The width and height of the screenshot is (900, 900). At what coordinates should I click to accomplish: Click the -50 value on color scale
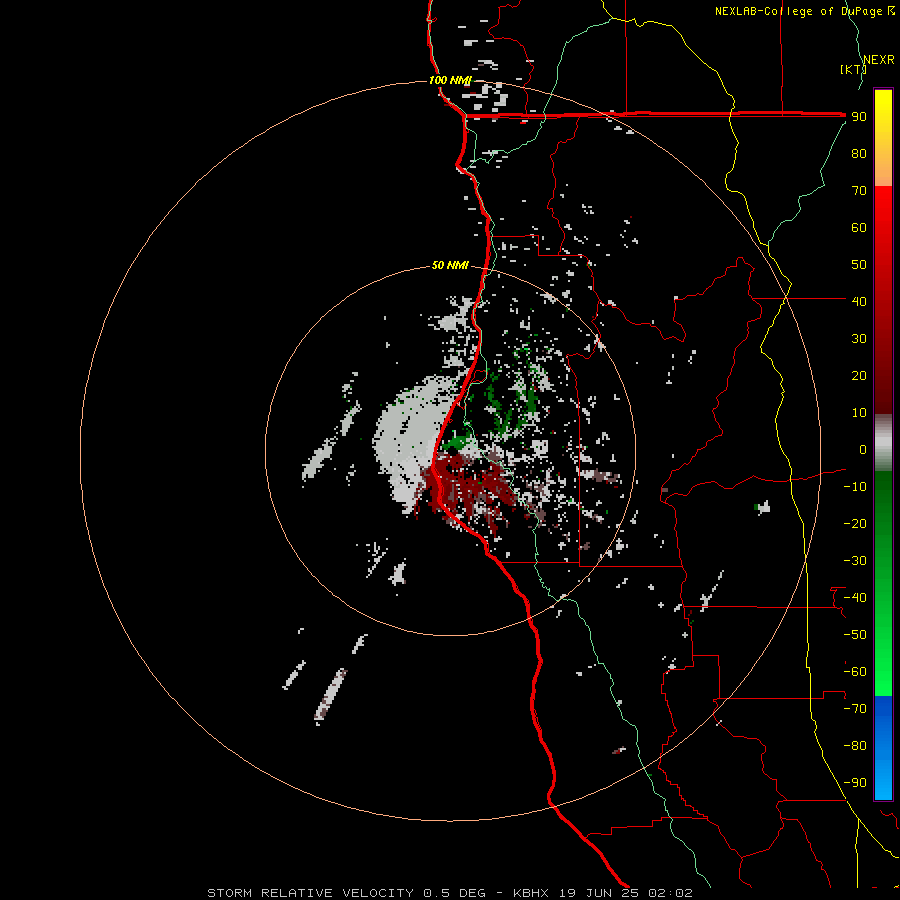click(855, 635)
